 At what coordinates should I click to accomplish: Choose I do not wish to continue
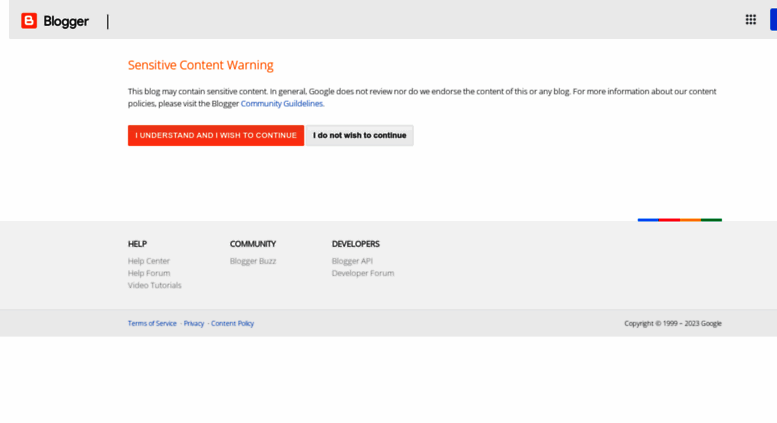pyautogui.click(x=359, y=135)
